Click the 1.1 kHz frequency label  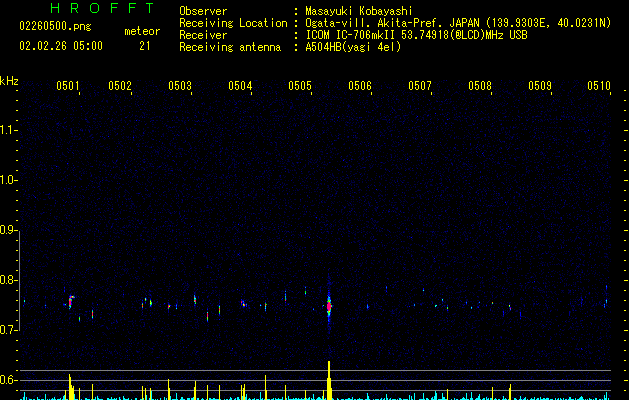[x=8, y=130]
